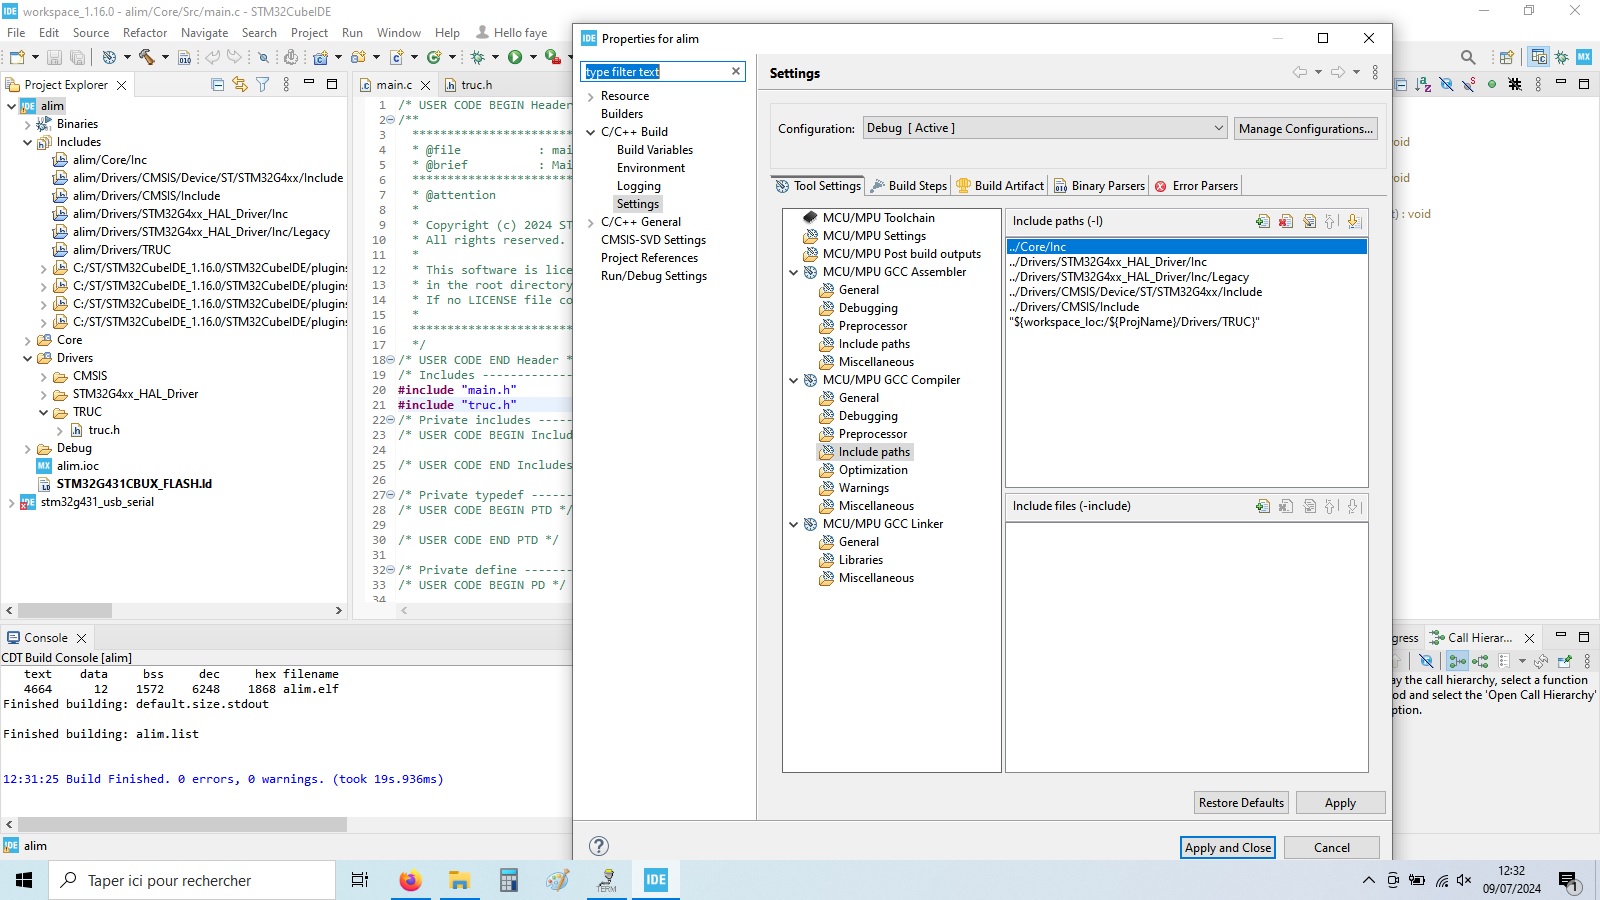Collapse all items in Project Explorer
Viewport: 1600px width, 900px height.
point(218,84)
